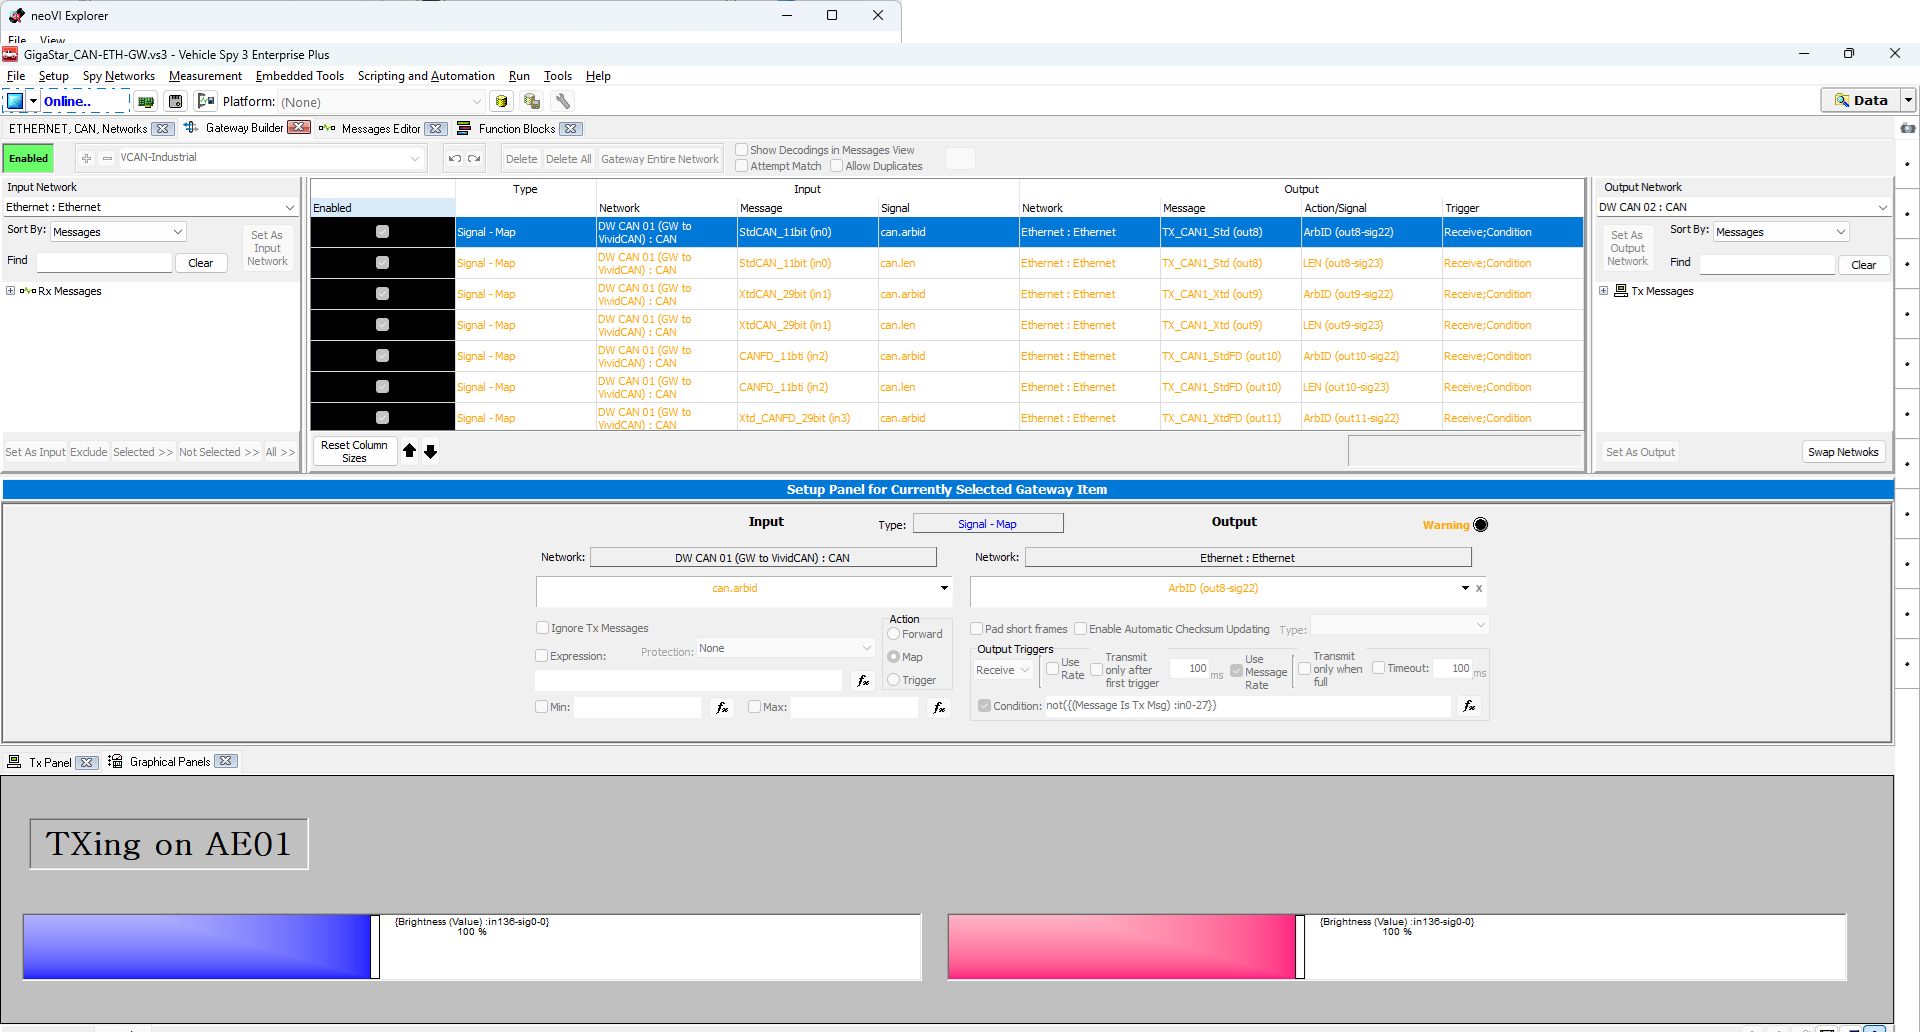Click the blue Brightness gradient bar
Screen dimensions: 1920x1032
(x=197, y=946)
